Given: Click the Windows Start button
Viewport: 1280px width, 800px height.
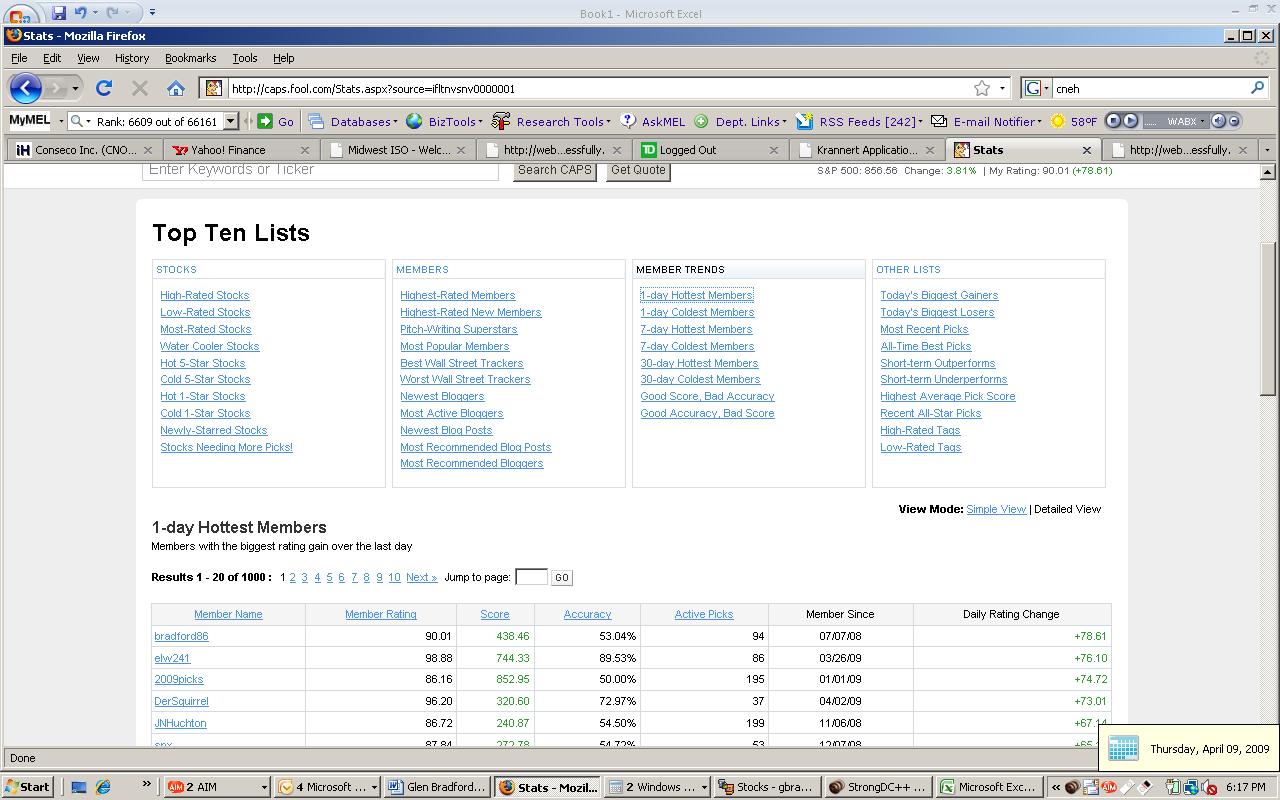Looking at the screenshot, I should coord(27,787).
